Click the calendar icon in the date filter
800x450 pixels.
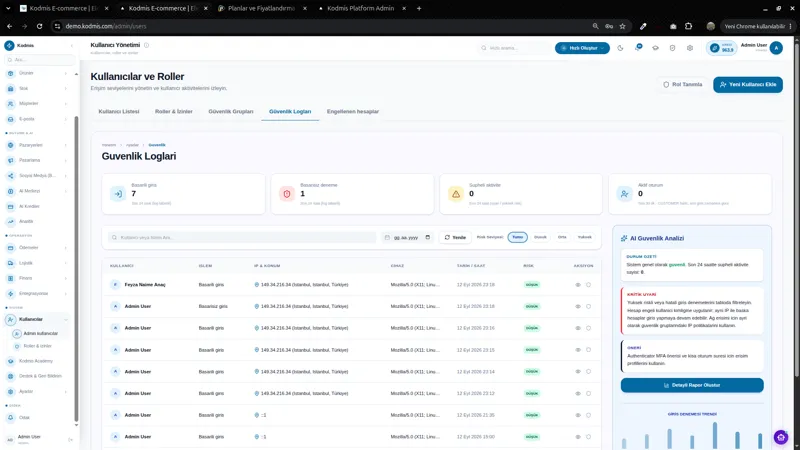428,237
